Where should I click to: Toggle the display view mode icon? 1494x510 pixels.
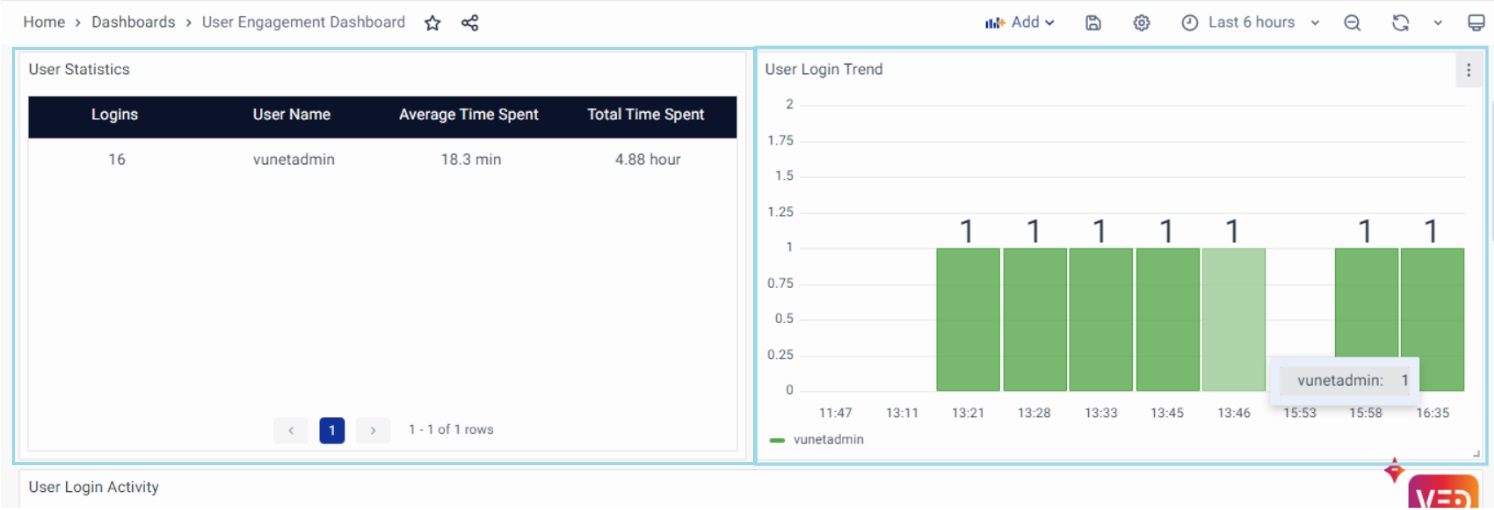[1476, 23]
